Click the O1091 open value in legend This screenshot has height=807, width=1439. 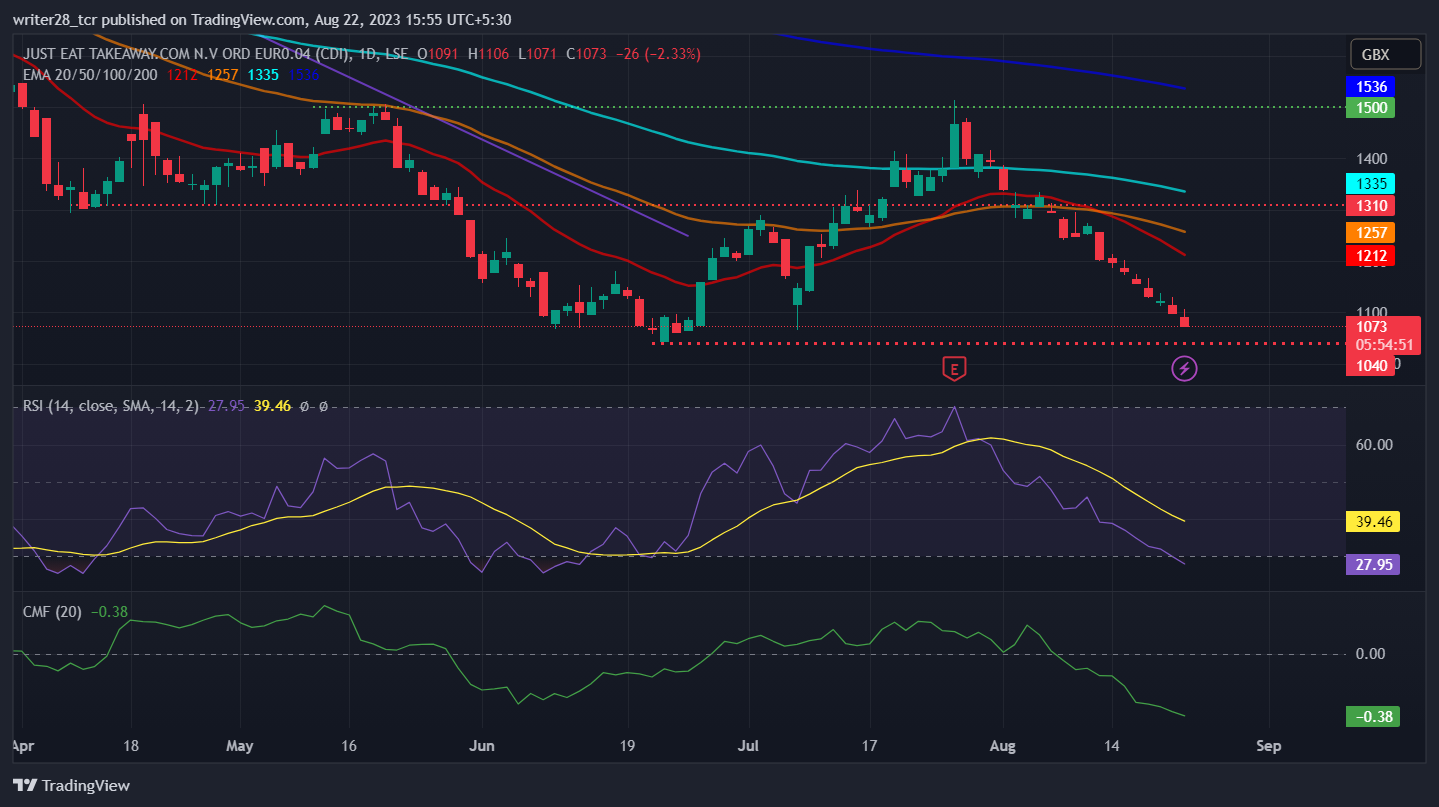point(437,54)
